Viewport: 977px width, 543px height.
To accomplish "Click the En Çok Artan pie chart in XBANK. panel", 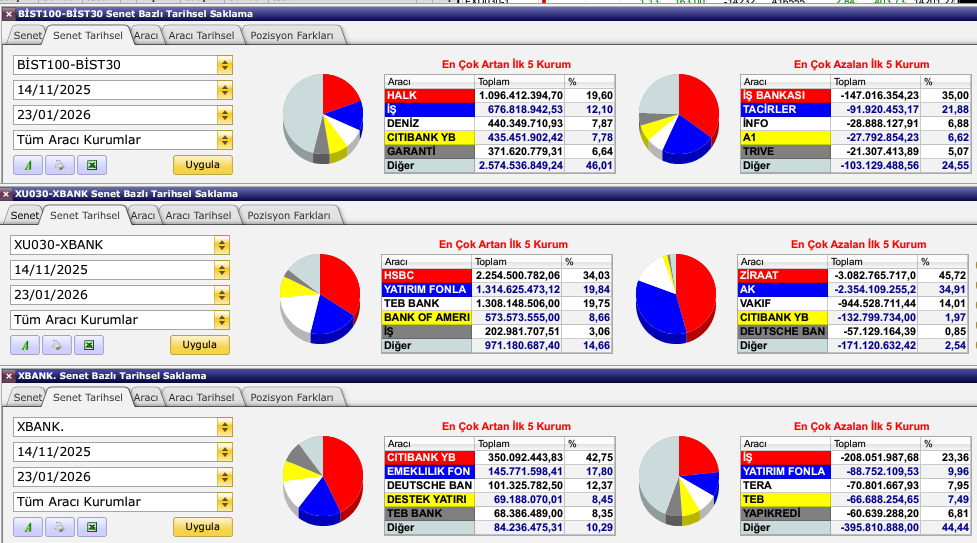I will tap(322, 478).
